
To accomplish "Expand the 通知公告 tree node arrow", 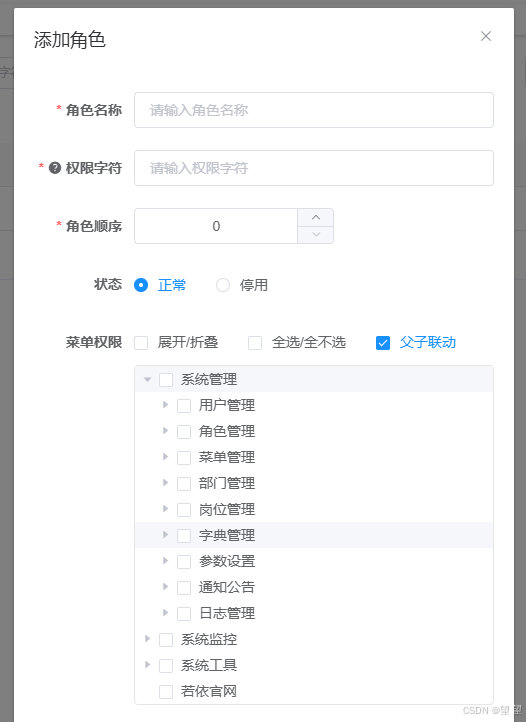I will click(x=165, y=587).
